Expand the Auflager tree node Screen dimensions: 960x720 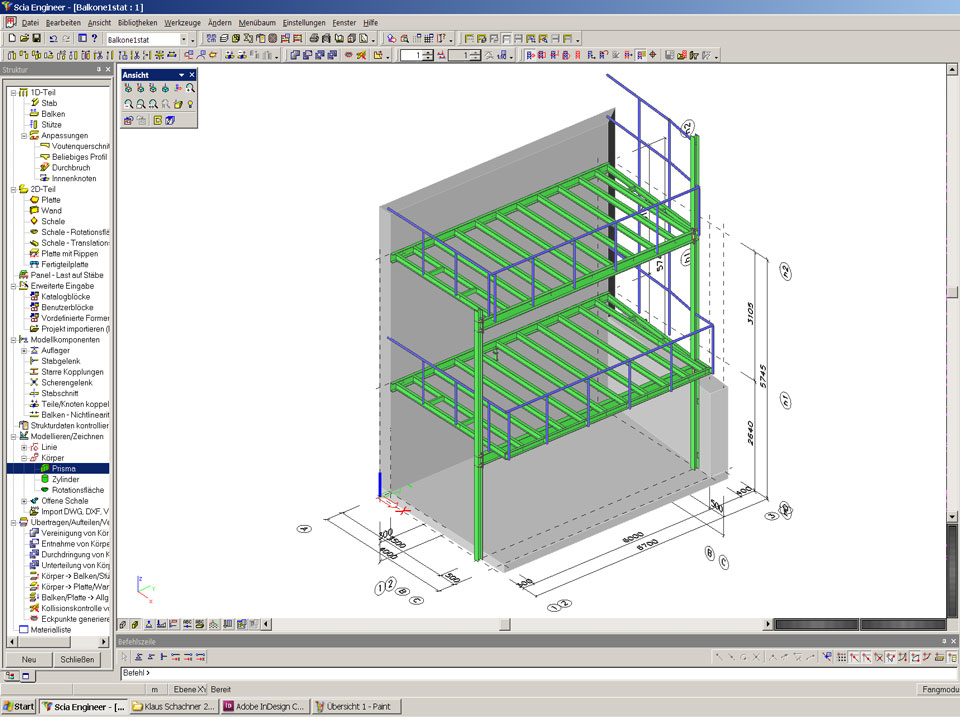coord(24,351)
